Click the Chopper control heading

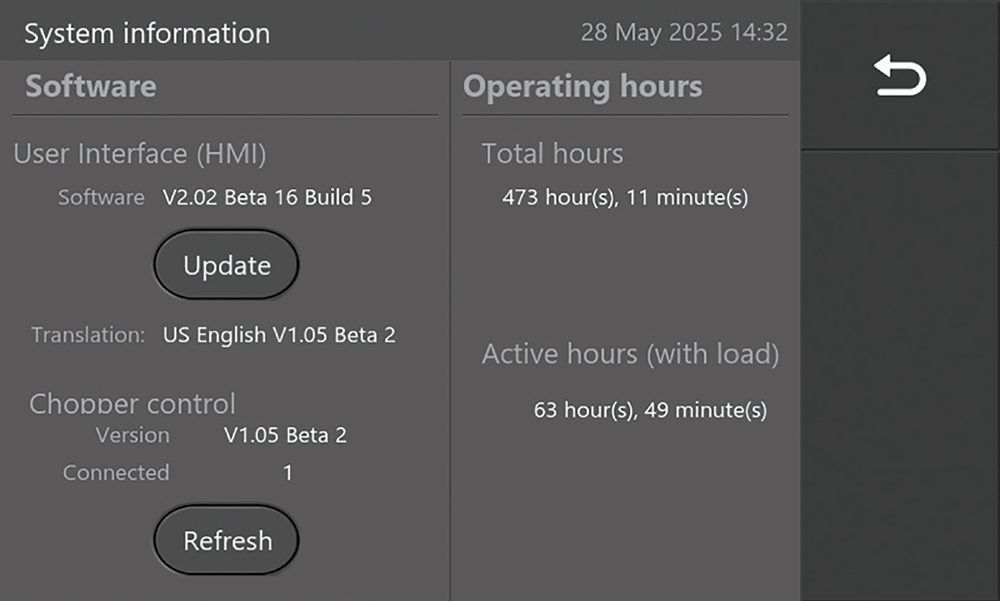pos(132,404)
